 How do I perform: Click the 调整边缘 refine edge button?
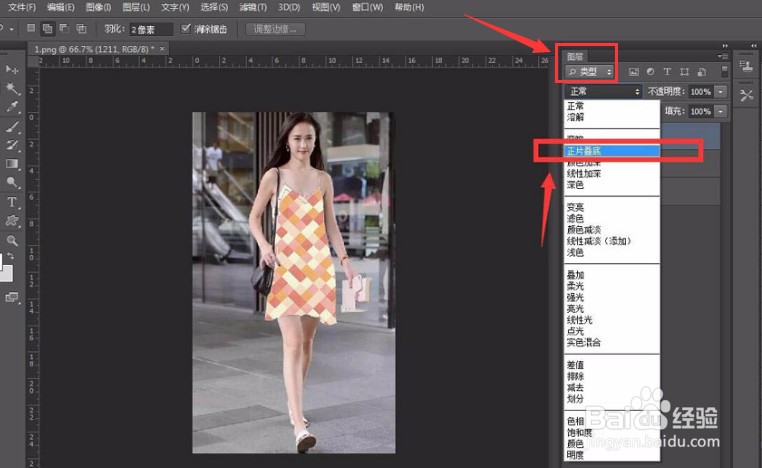(275, 29)
